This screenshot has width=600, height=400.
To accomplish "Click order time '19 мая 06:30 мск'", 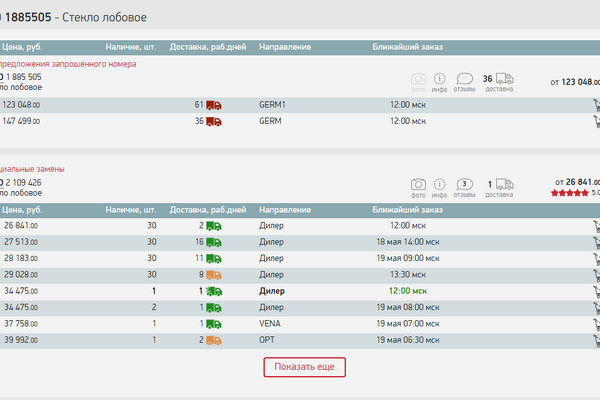I will (408, 340).
